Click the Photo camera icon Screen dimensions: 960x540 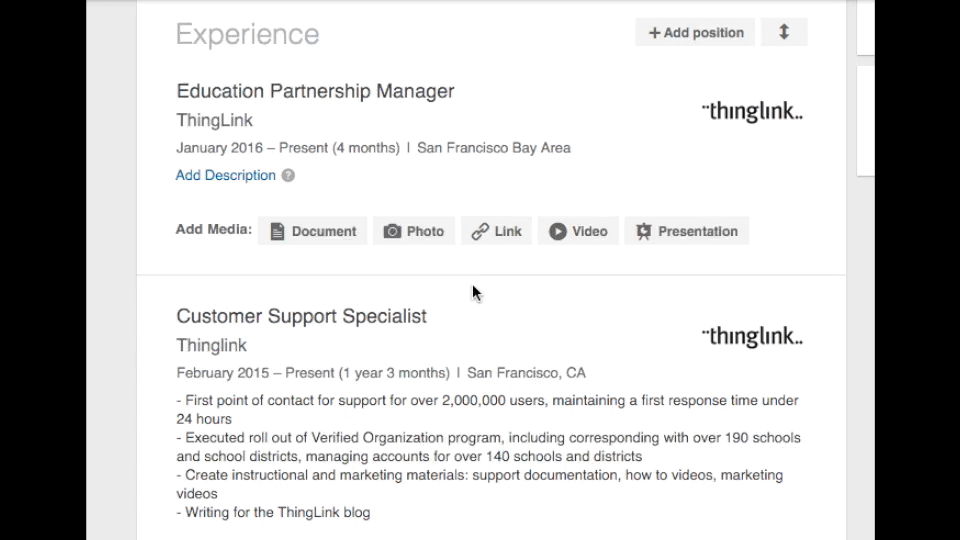[x=392, y=231]
